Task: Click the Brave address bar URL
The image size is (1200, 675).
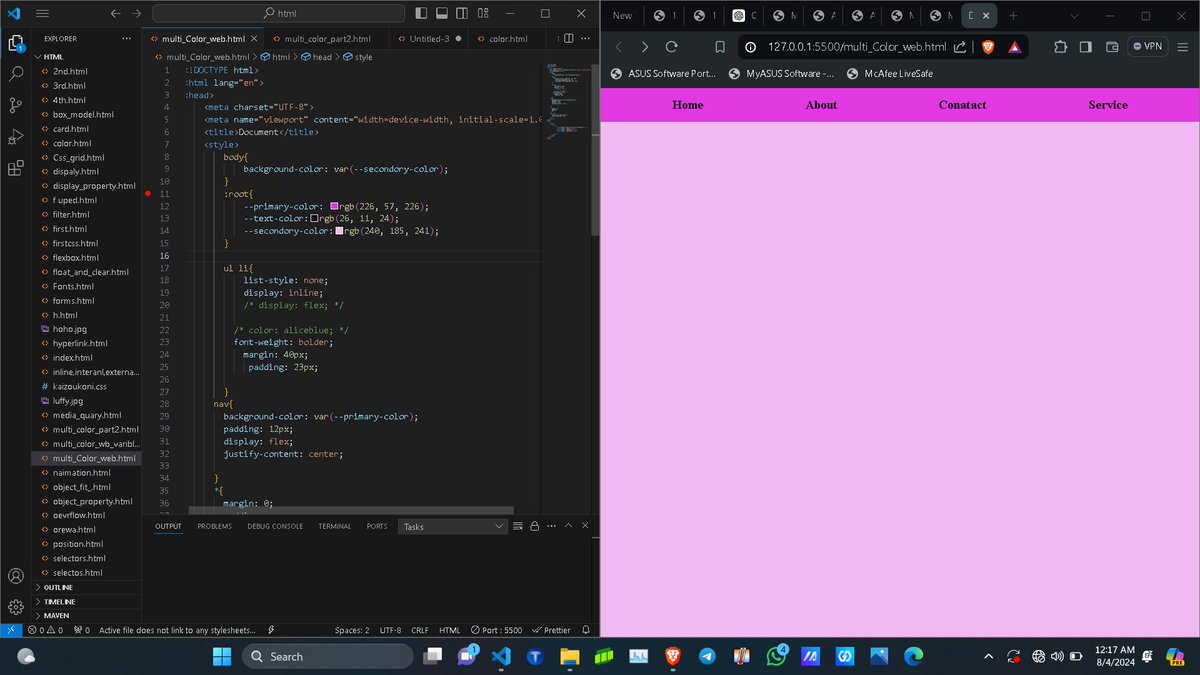Action: click(857, 47)
